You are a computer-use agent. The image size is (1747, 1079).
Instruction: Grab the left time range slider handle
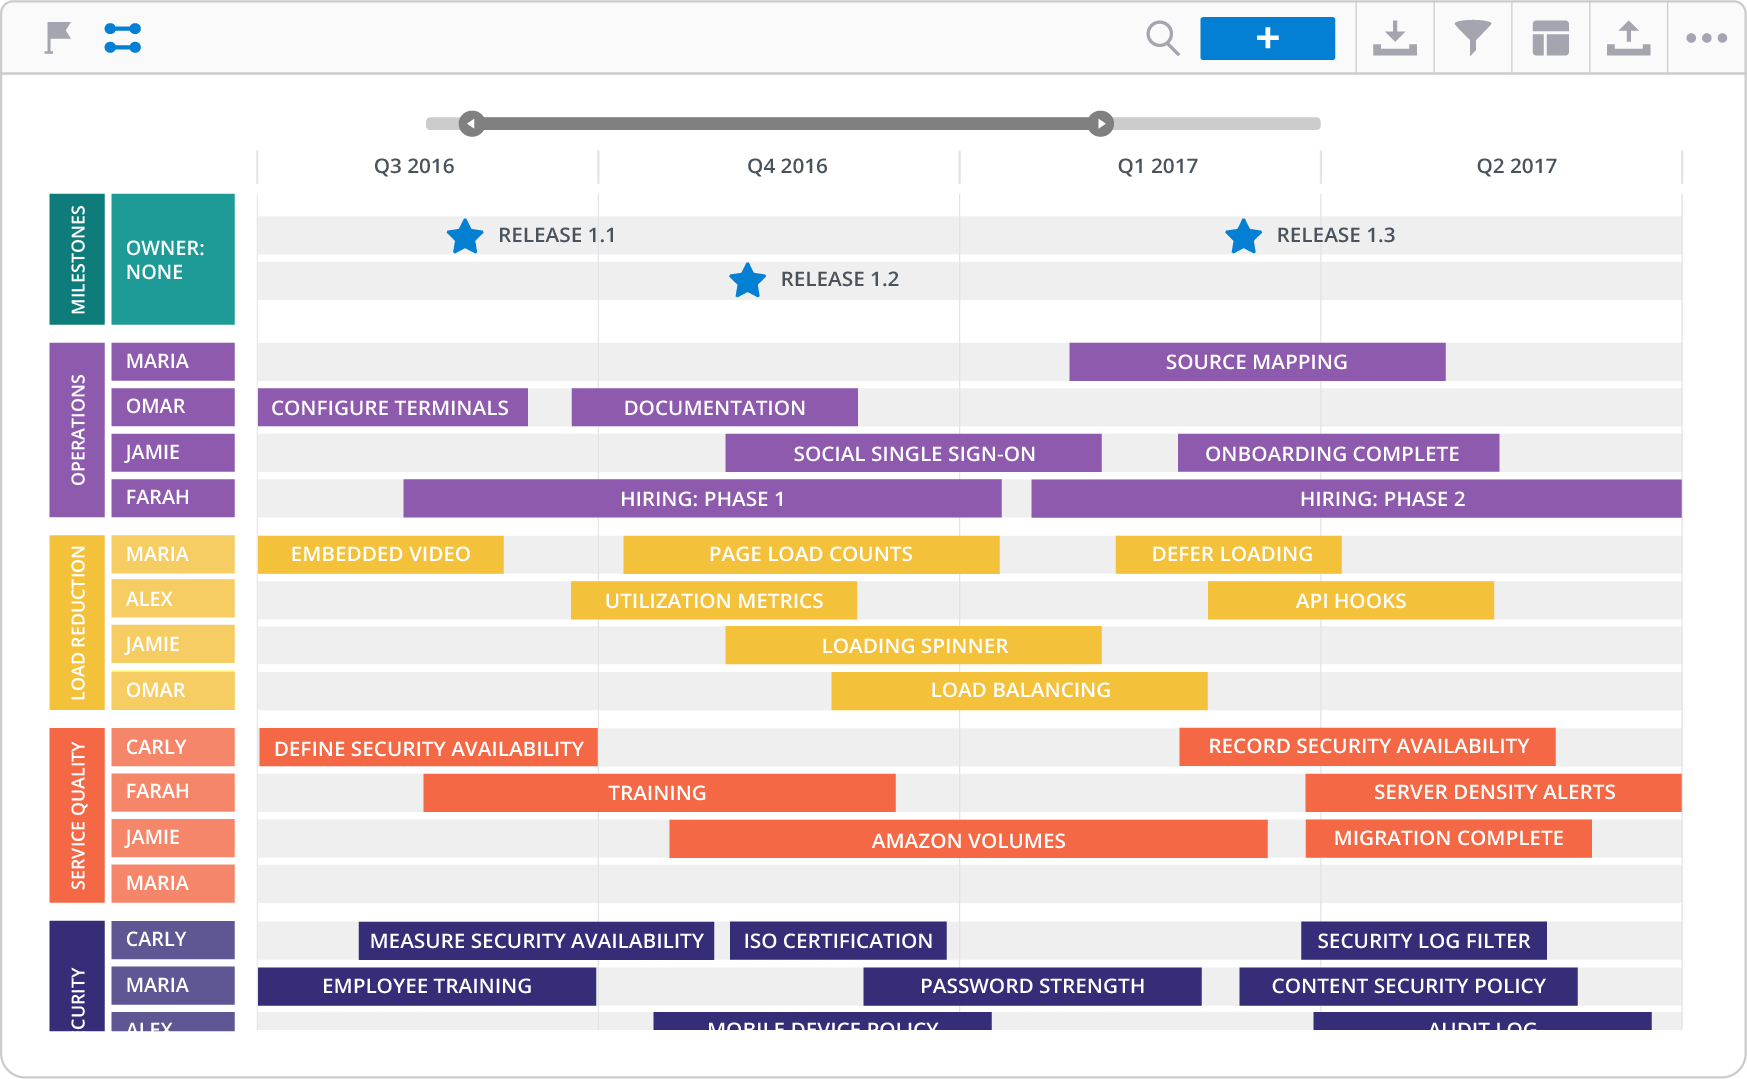[x=472, y=123]
